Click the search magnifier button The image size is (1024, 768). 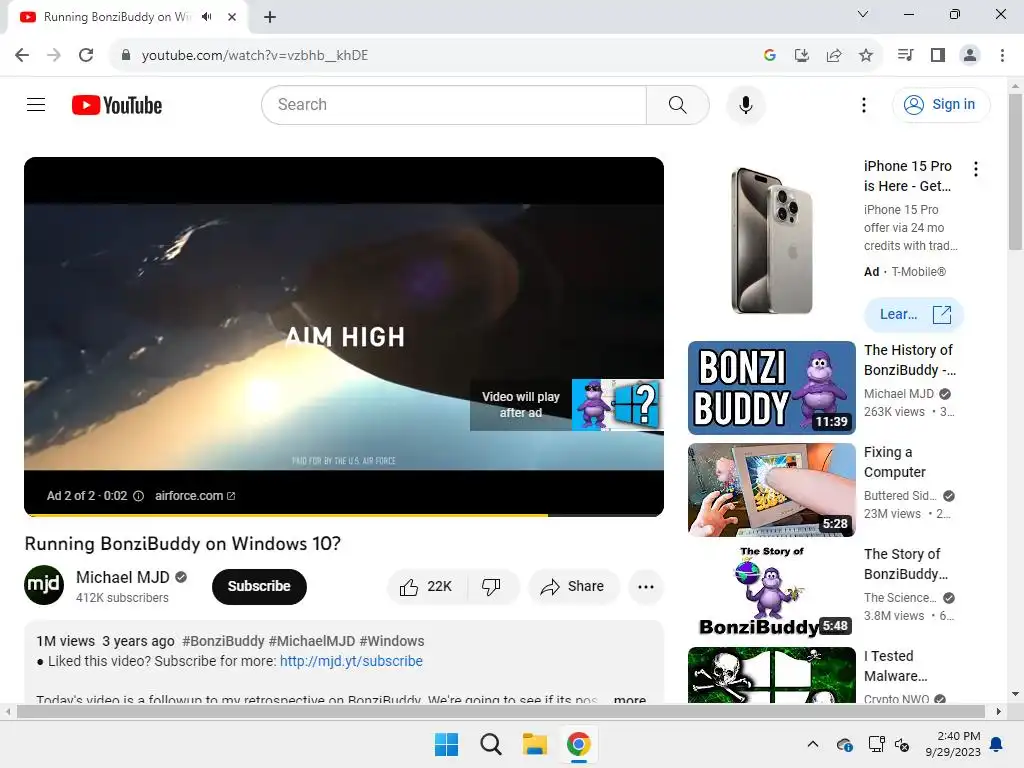coord(677,104)
